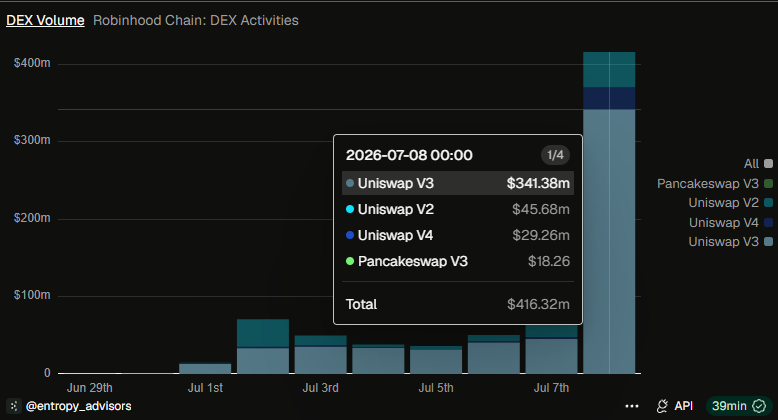This screenshot has width=778, height=420.
Task: Select the Uniswap V3 row in the tooltip
Action: click(x=457, y=183)
